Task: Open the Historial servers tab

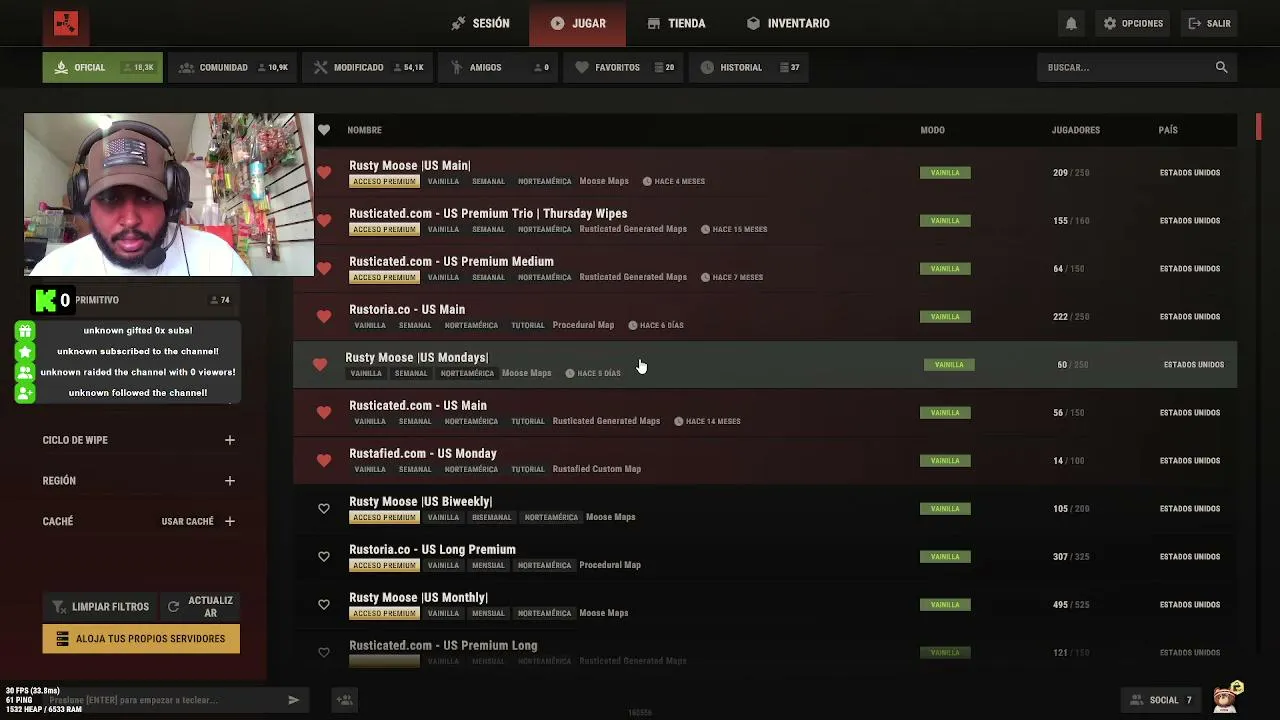Action: point(749,67)
